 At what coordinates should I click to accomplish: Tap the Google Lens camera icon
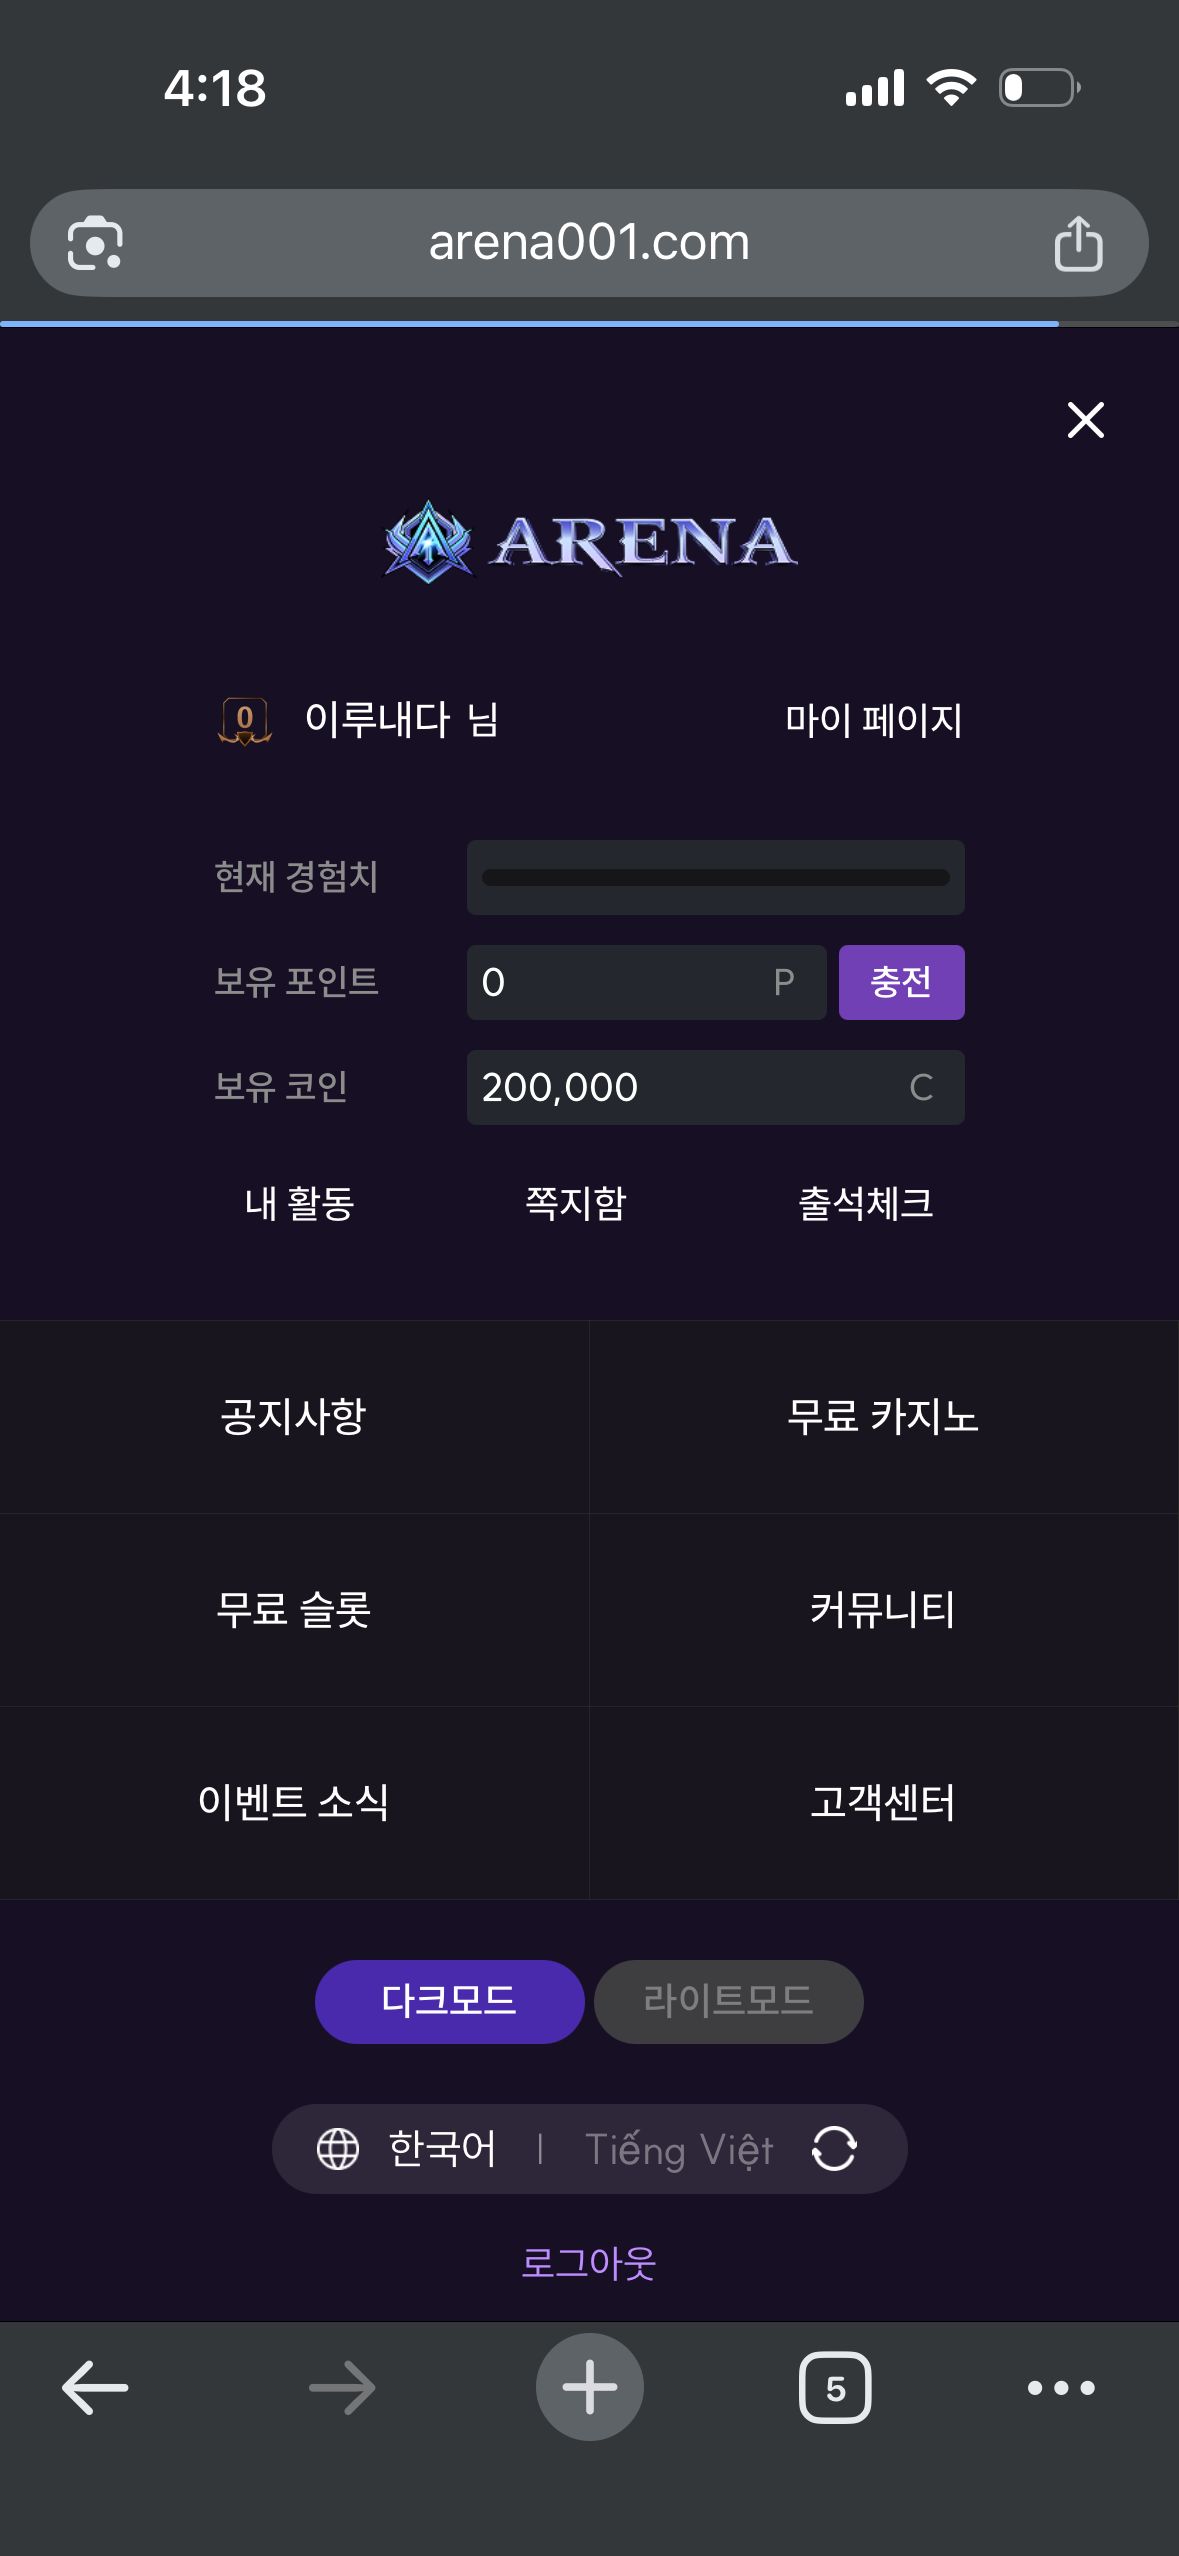coord(95,243)
